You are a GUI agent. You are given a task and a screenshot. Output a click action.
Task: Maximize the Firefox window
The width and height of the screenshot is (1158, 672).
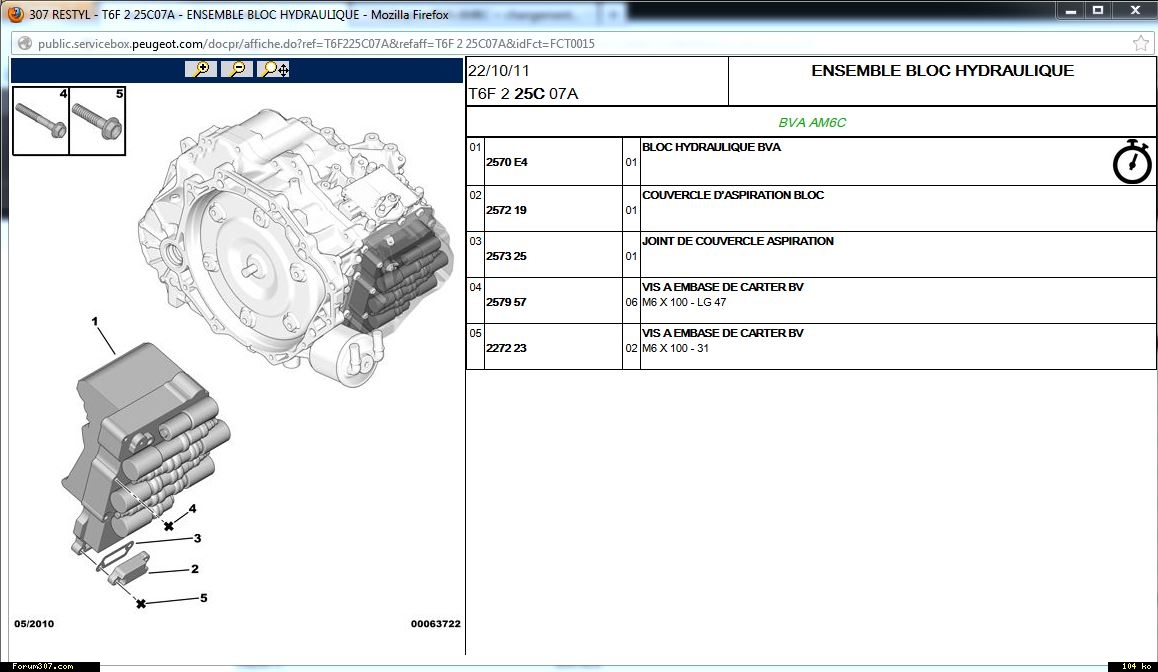click(x=1098, y=10)
